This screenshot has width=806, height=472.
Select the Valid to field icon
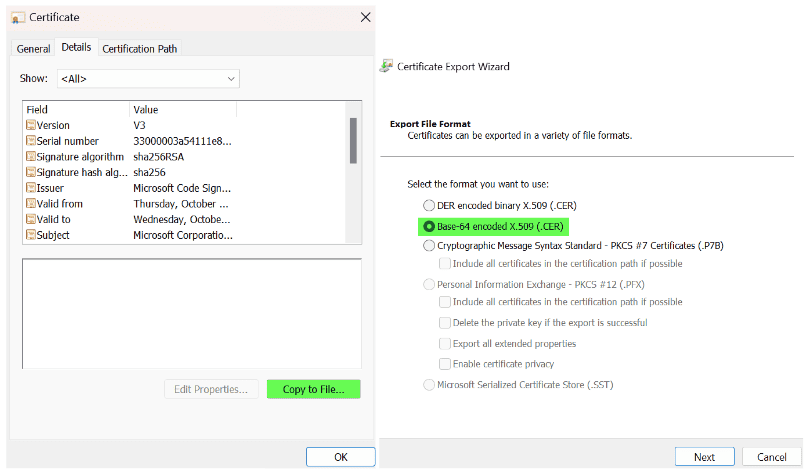click(x=31, y=219)
